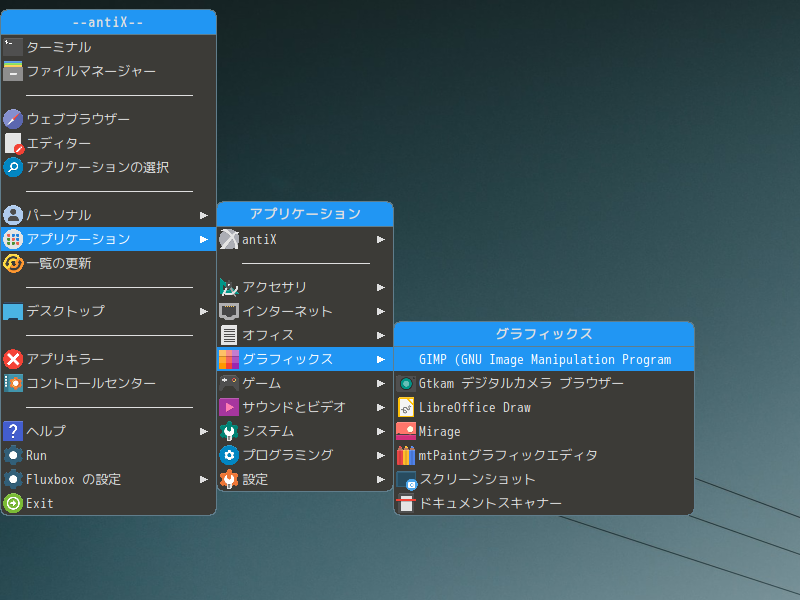Click the gamepad icon beside ゲーム
Viewport: 800px width, 600px height.
pyautogui.click(x=229, y=383)
